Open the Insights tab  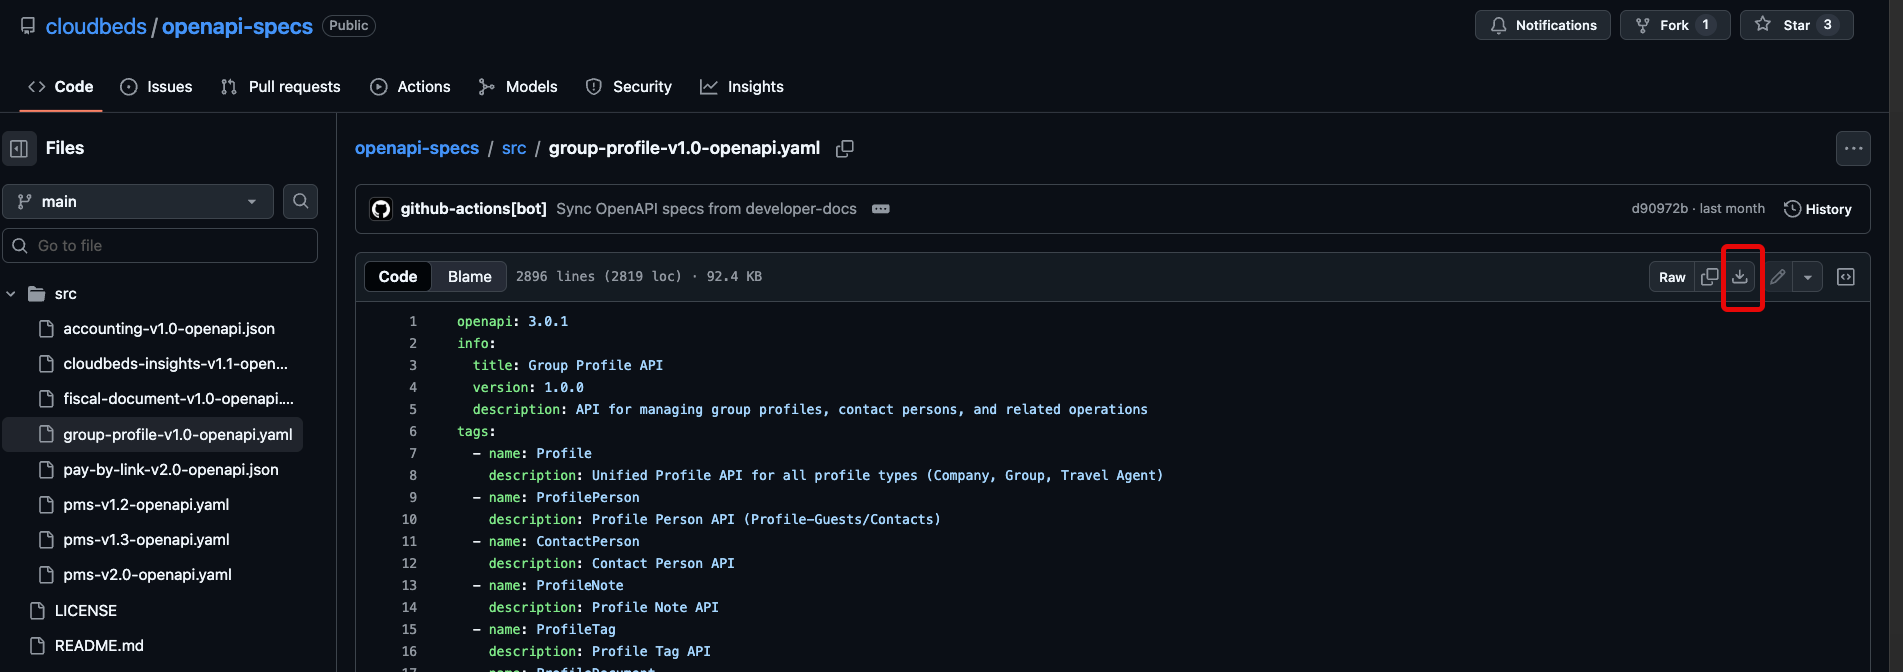pos(742,87)
